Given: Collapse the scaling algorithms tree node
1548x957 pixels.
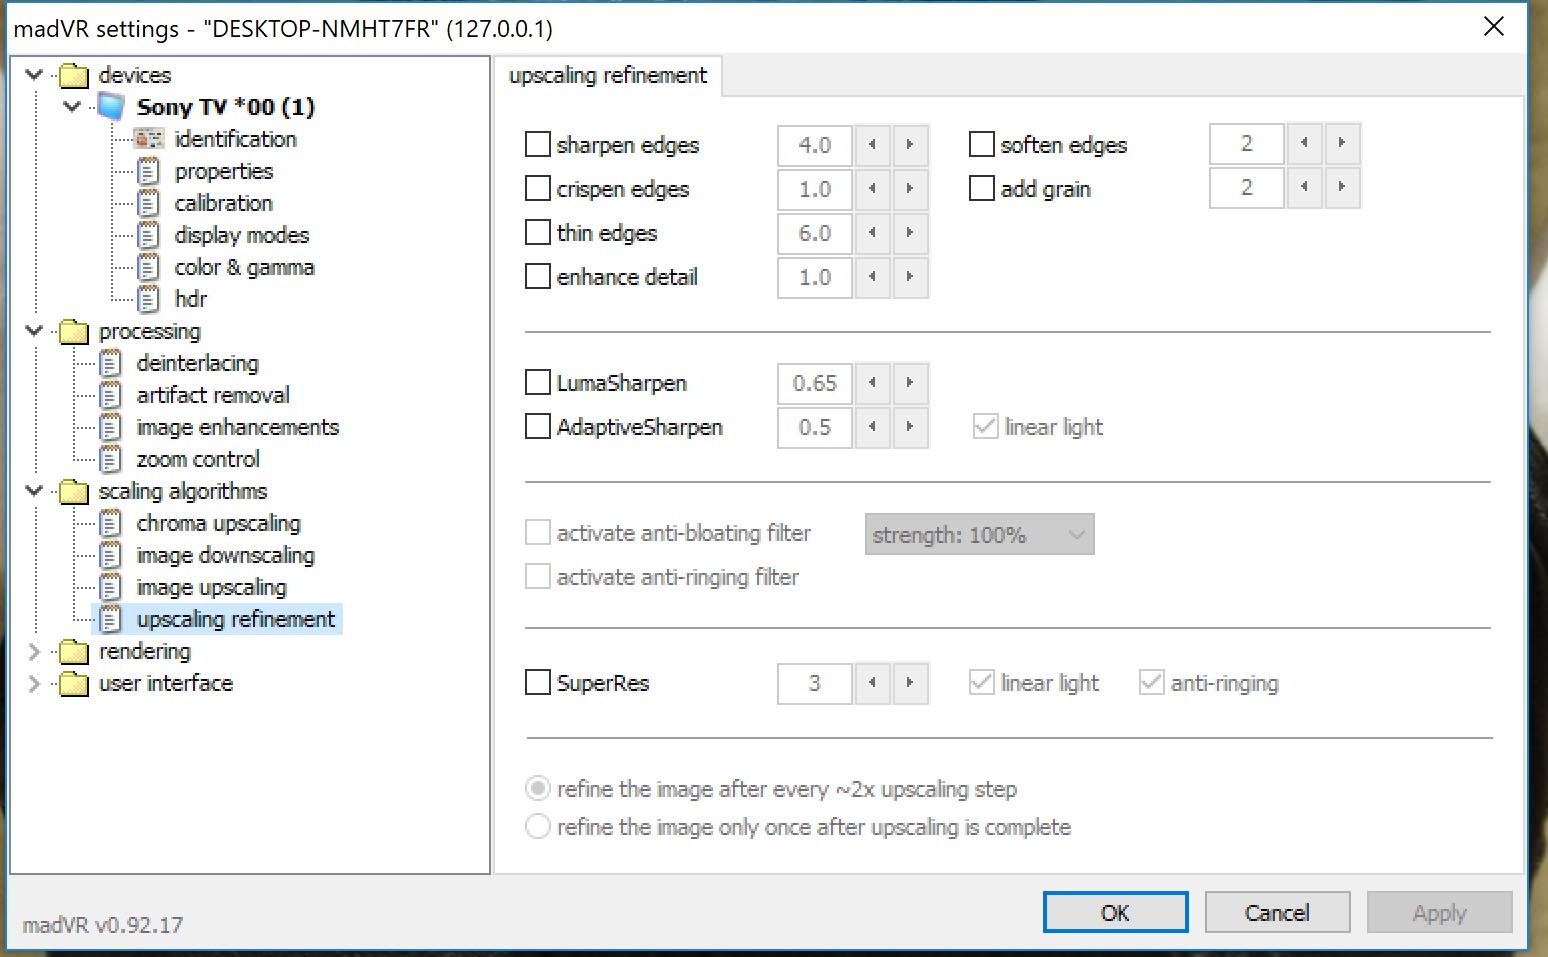Looking at the screenshot, I should tap(34, 490).
